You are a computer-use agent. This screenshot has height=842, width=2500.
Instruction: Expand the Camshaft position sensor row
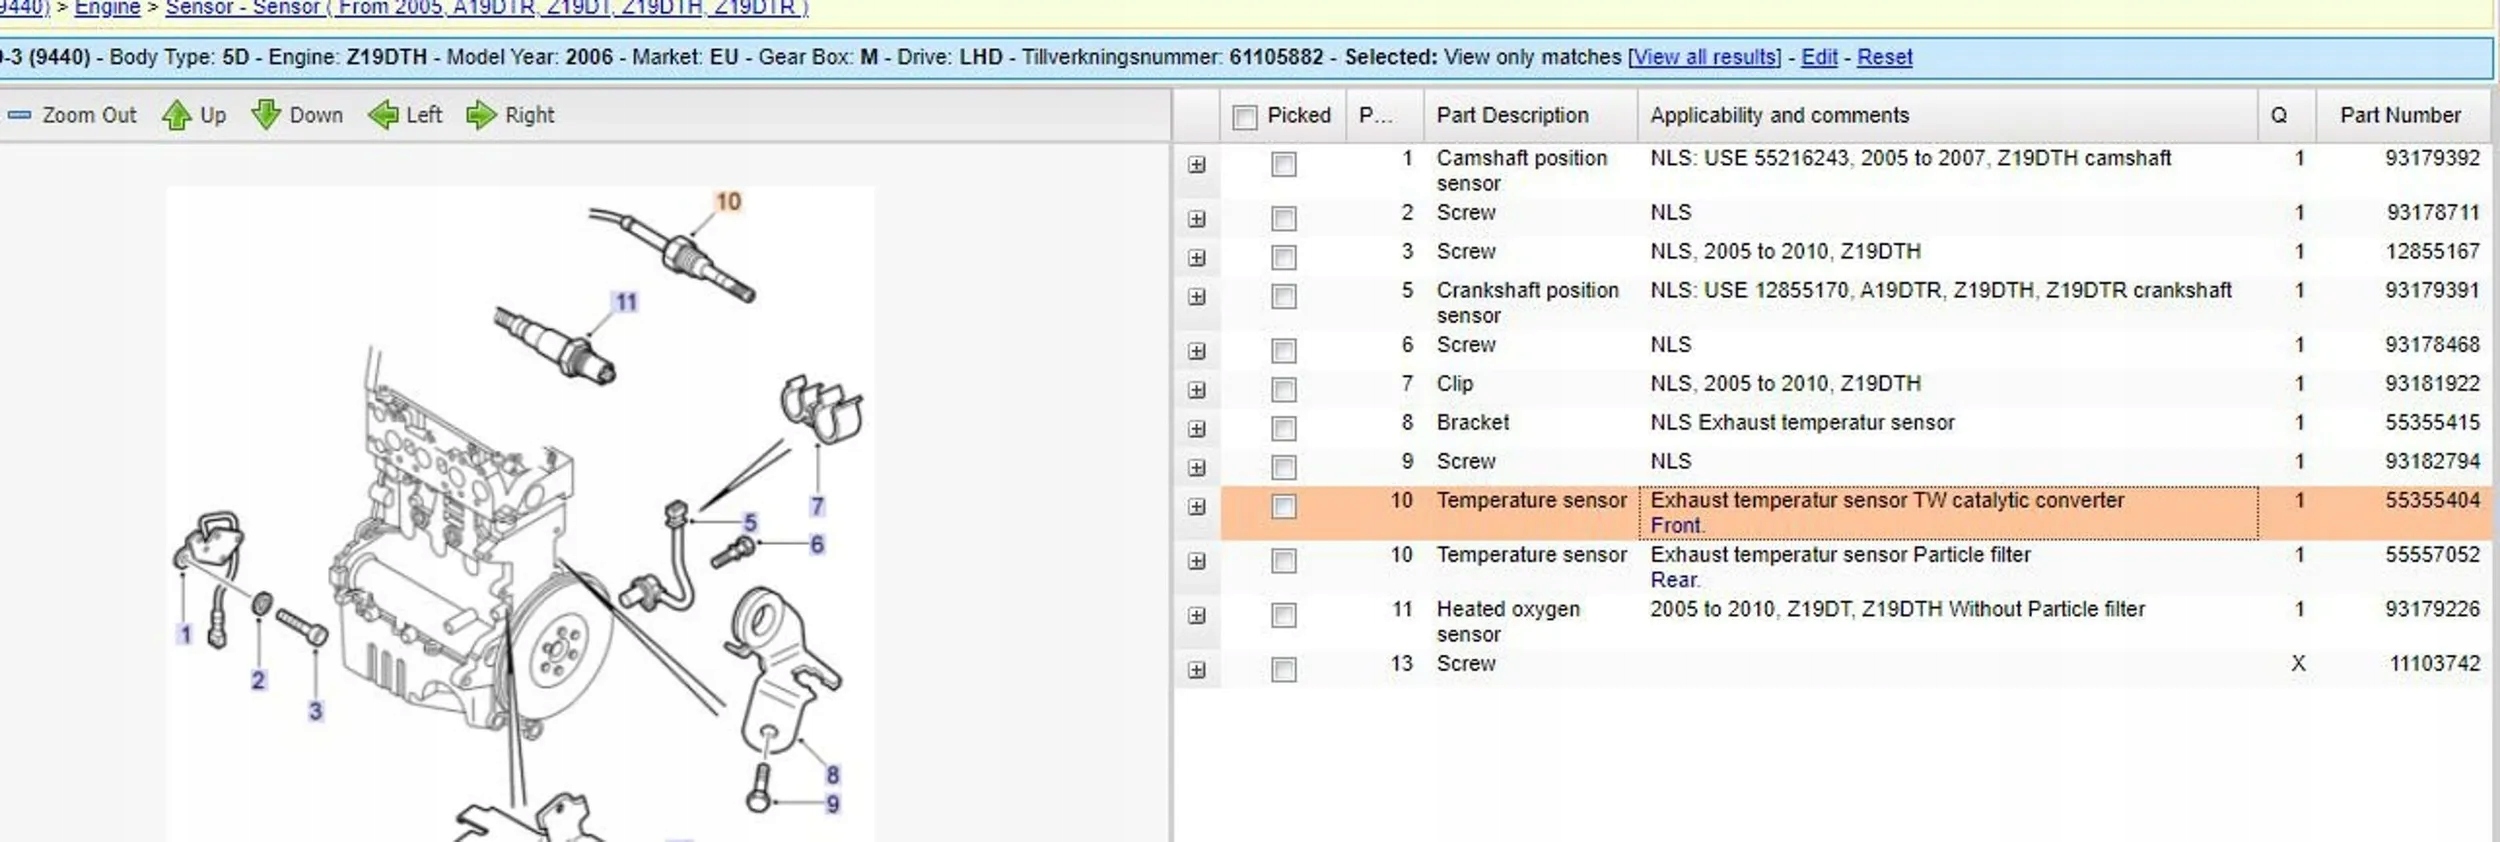point(1197,165)
